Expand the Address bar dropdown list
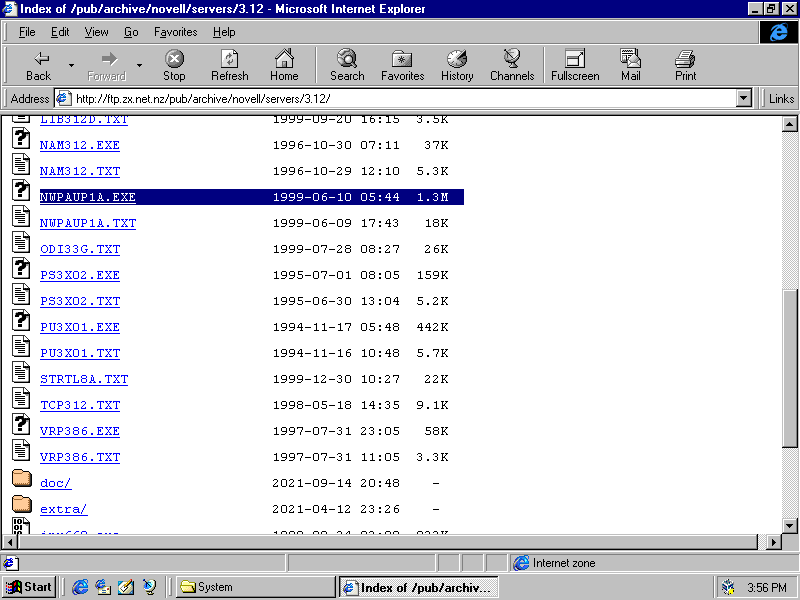 [x=744, y=98]
